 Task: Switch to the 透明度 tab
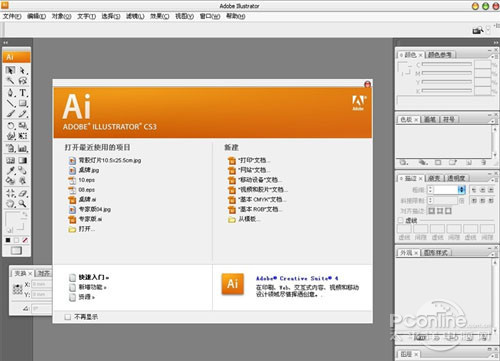tap(456, 178)
